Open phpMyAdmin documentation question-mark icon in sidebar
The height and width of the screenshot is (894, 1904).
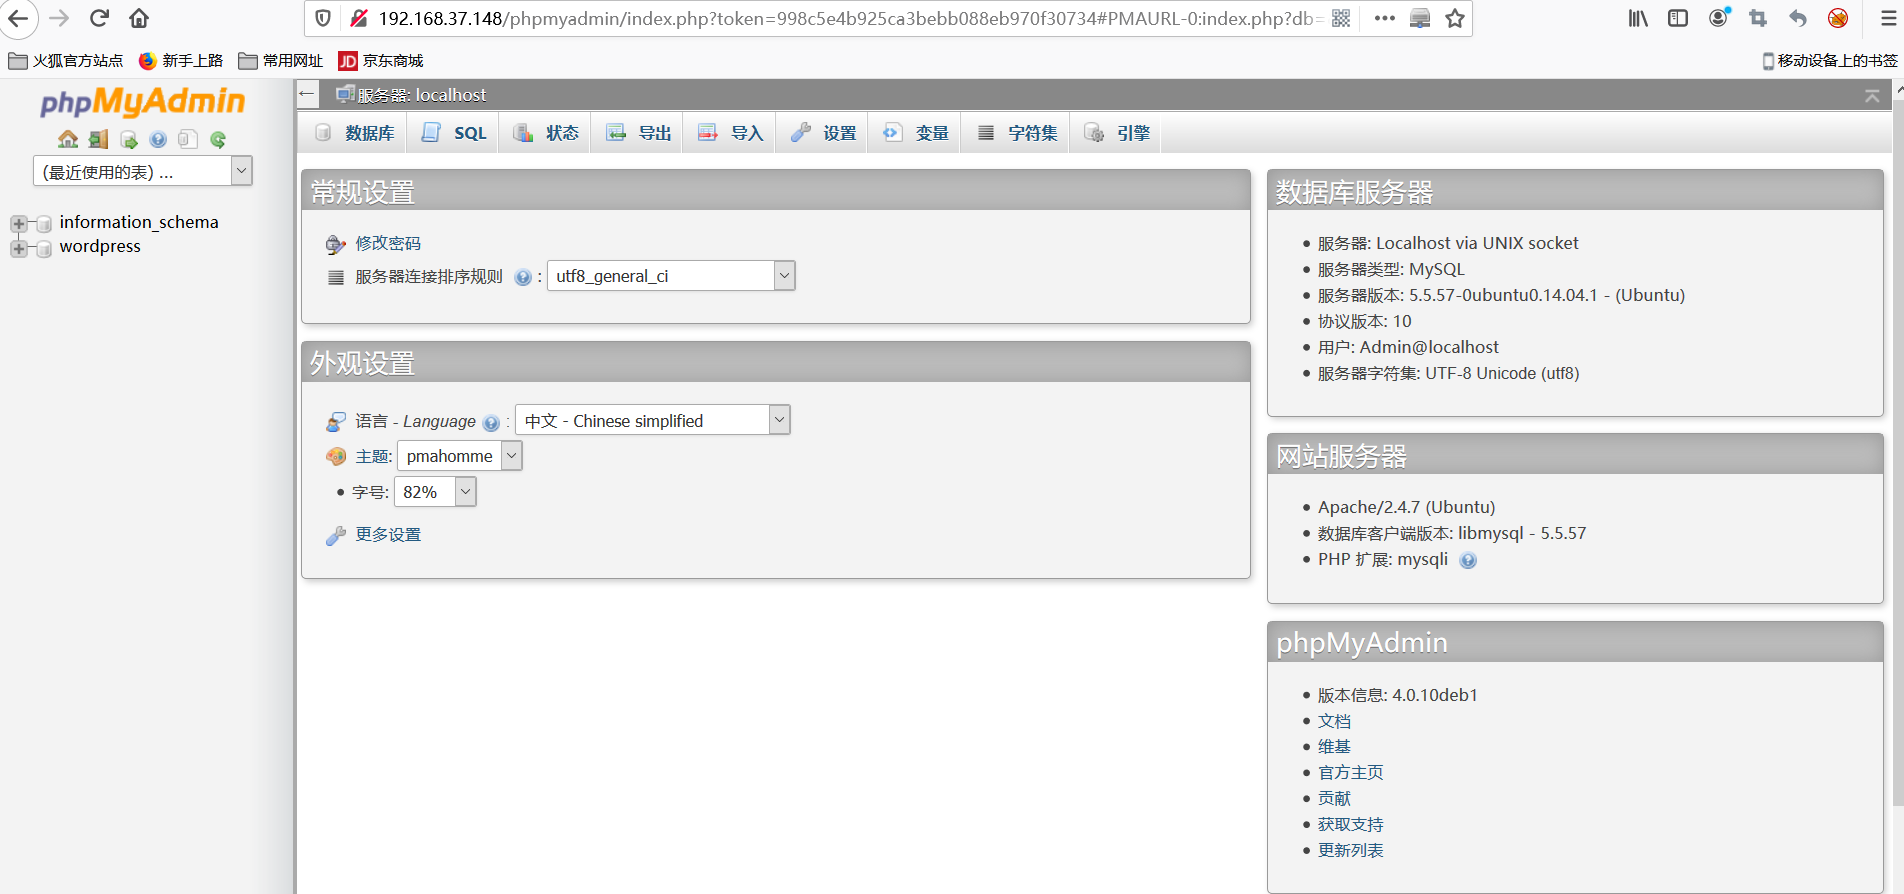[158, 139]
